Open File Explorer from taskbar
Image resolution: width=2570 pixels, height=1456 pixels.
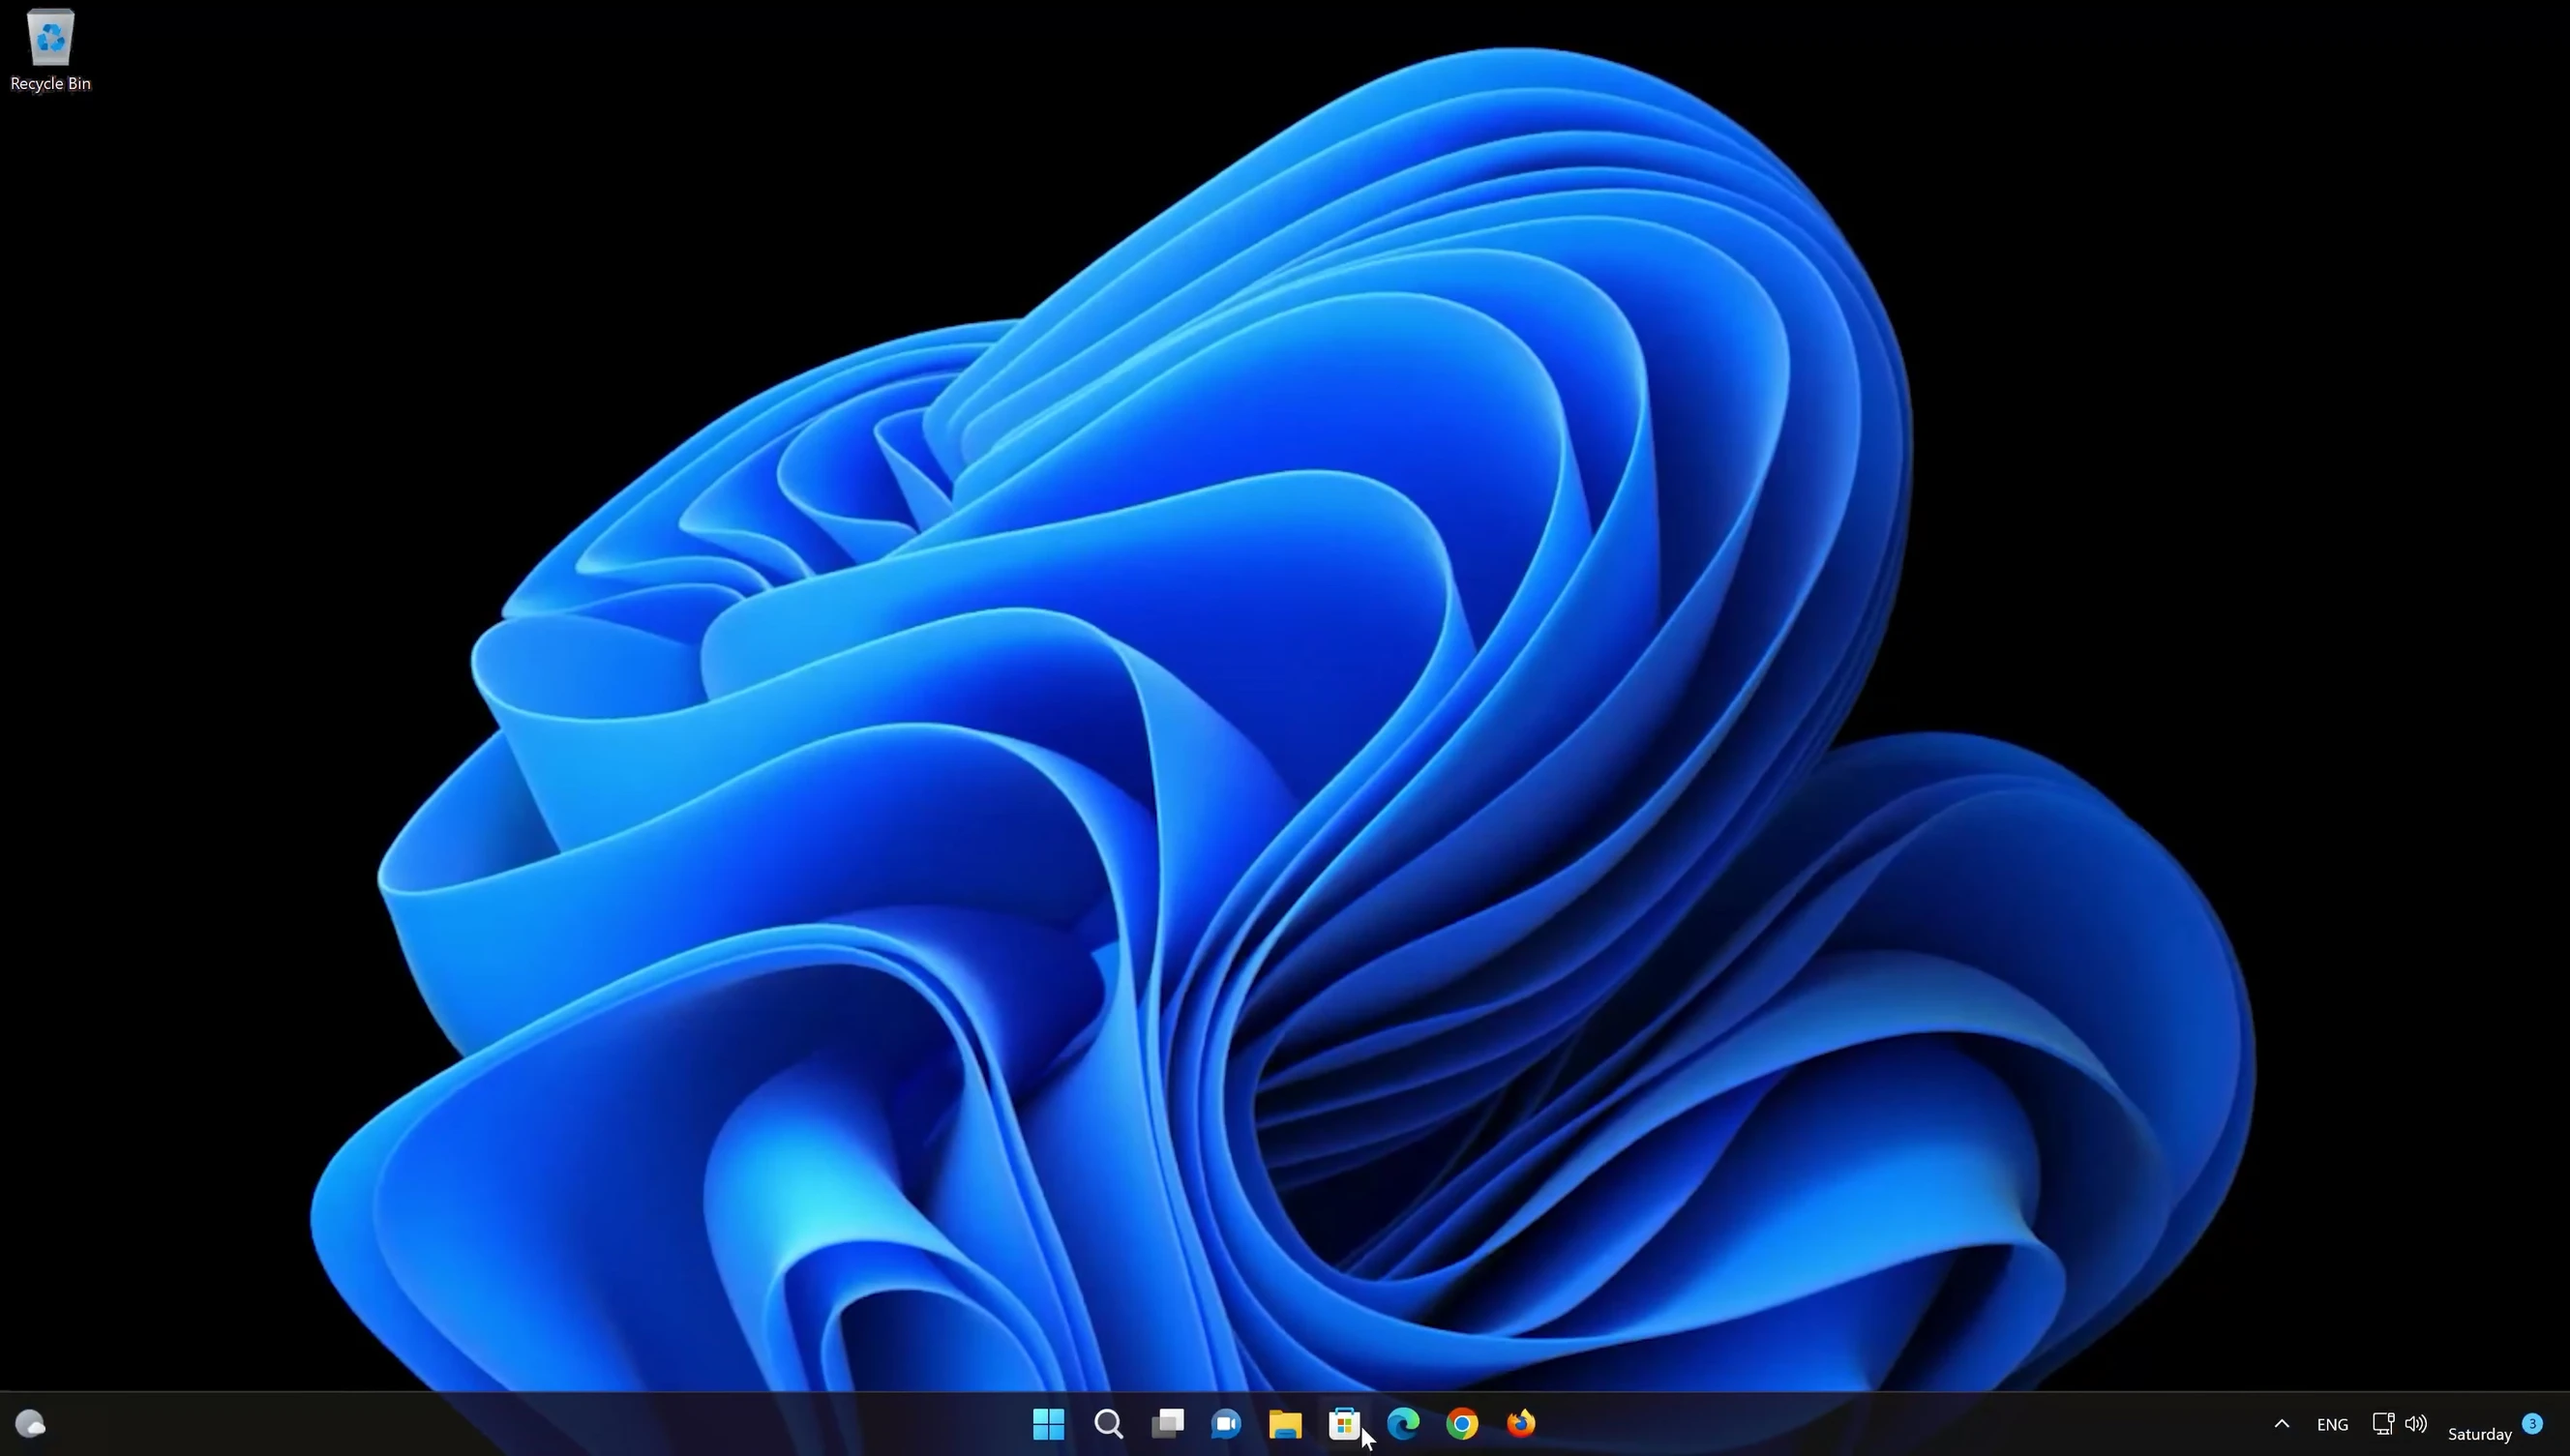point(1285,1424)
